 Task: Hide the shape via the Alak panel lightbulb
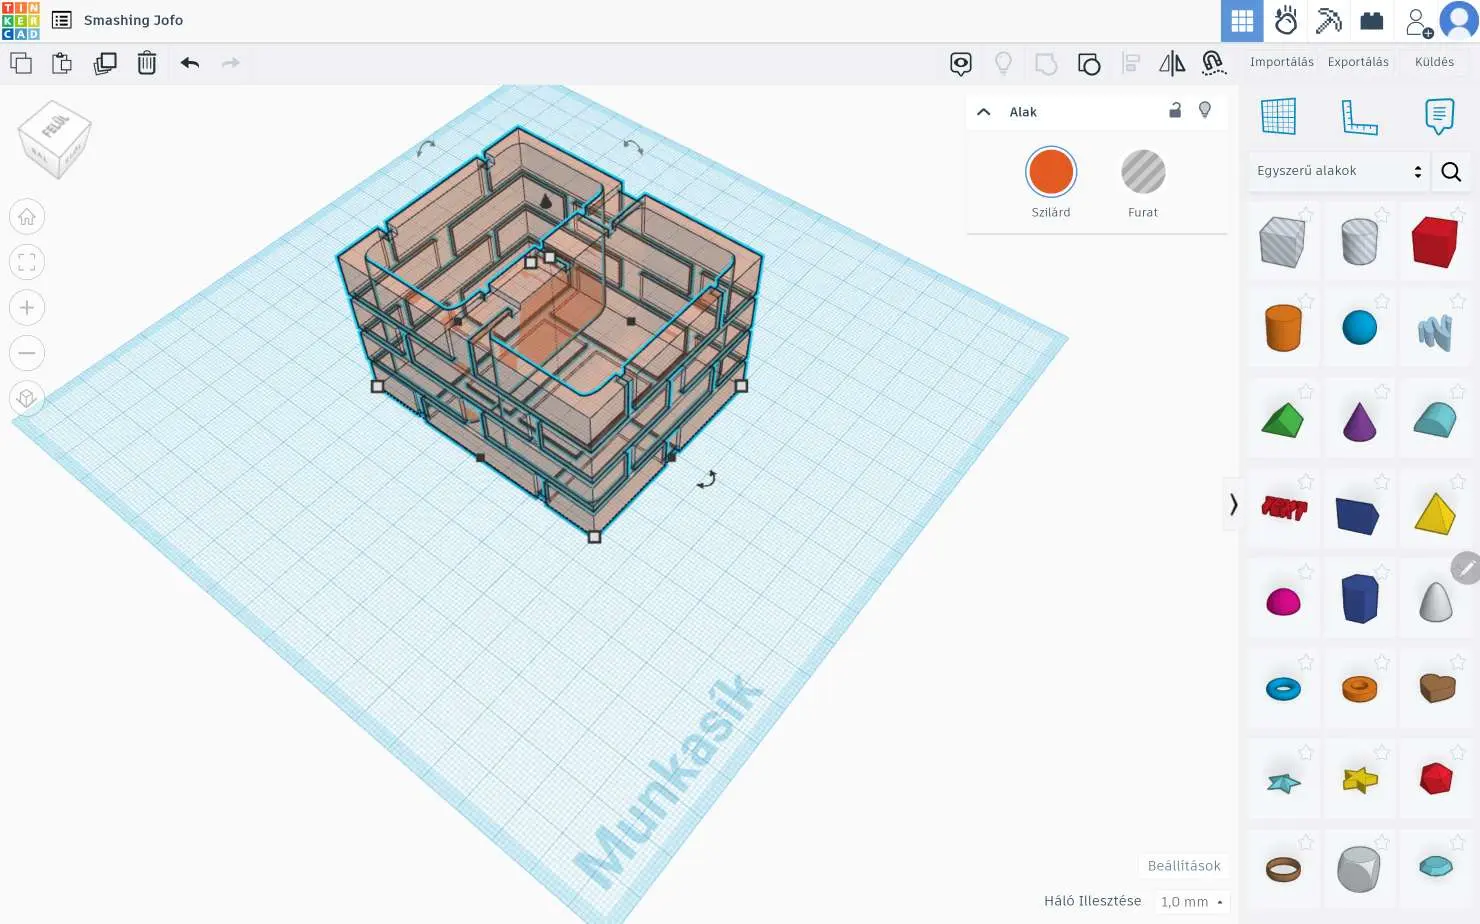pyautogui.click(x=1205, y=111)
